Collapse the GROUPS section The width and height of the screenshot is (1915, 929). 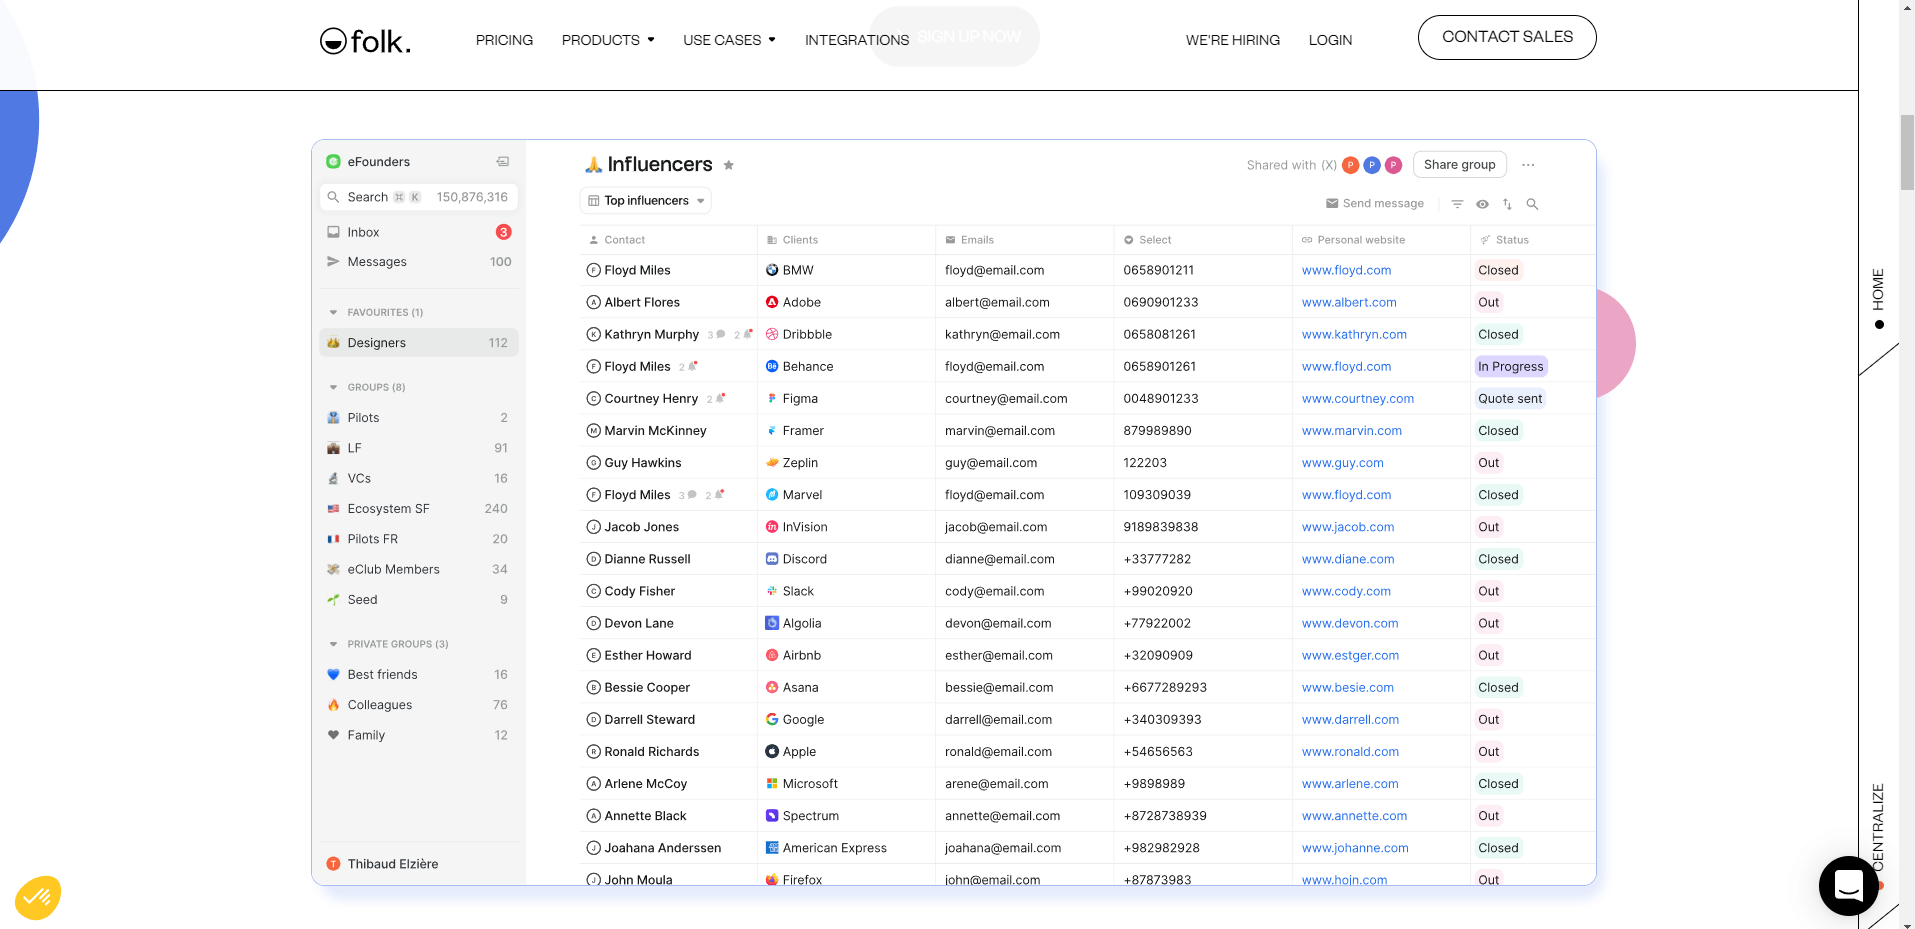334,388
